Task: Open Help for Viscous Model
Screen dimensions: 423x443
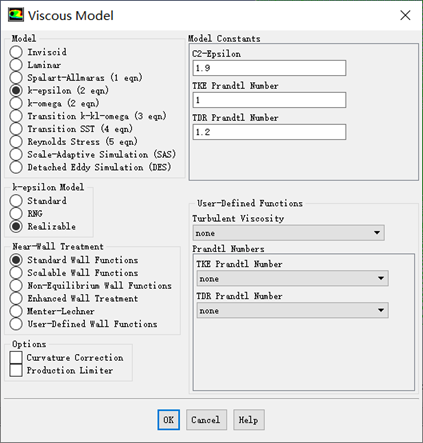Action: pos(249,420)
